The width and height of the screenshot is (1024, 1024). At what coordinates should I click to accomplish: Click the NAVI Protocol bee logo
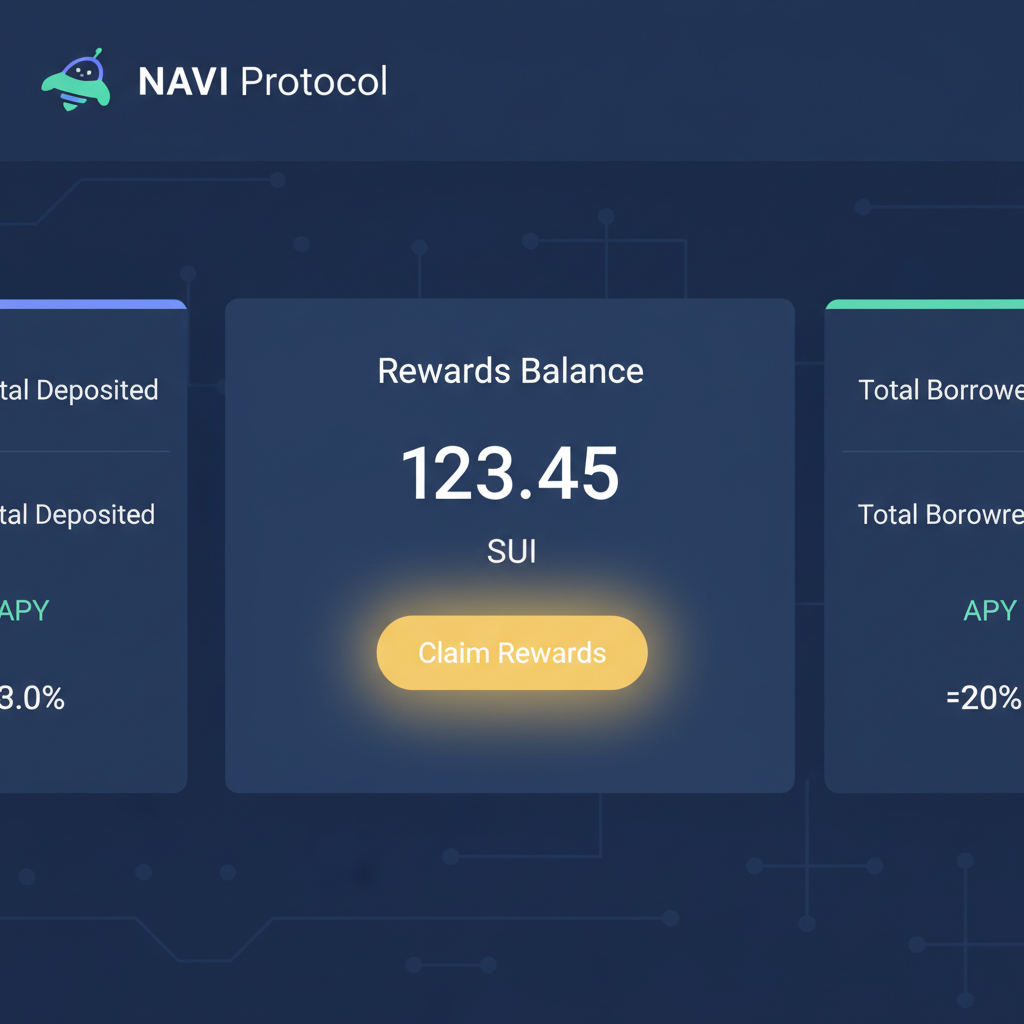[74, 80]
